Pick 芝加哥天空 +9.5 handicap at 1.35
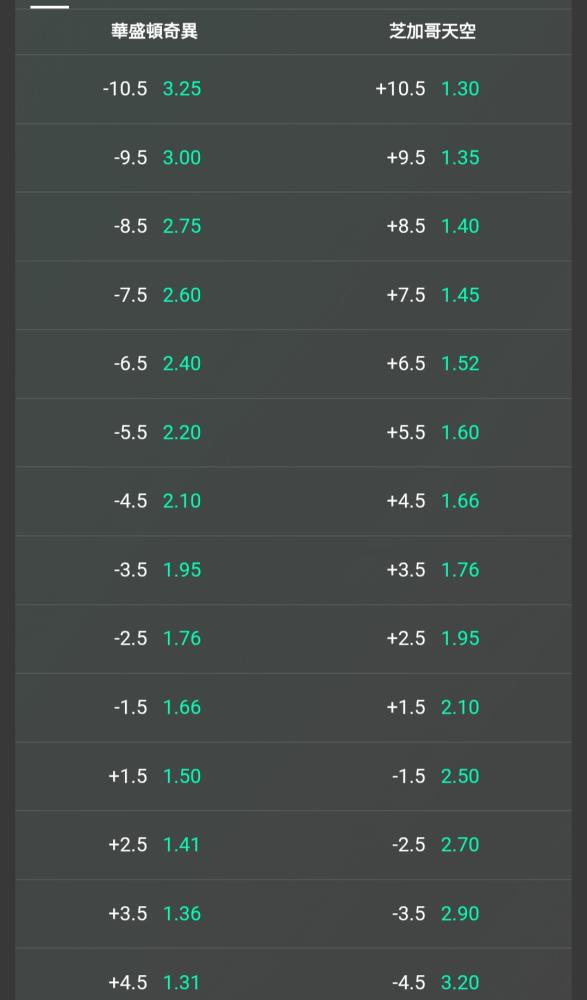The width and height of the screenshot is (587, 1000). (x=433, y=158)
